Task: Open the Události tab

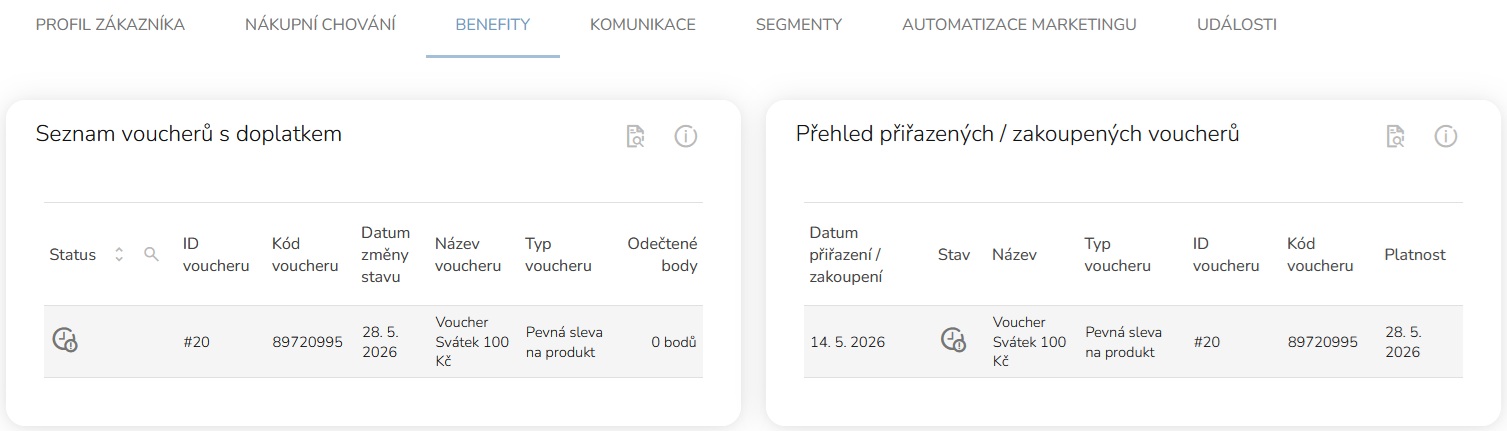Action: click(1237, 25)
